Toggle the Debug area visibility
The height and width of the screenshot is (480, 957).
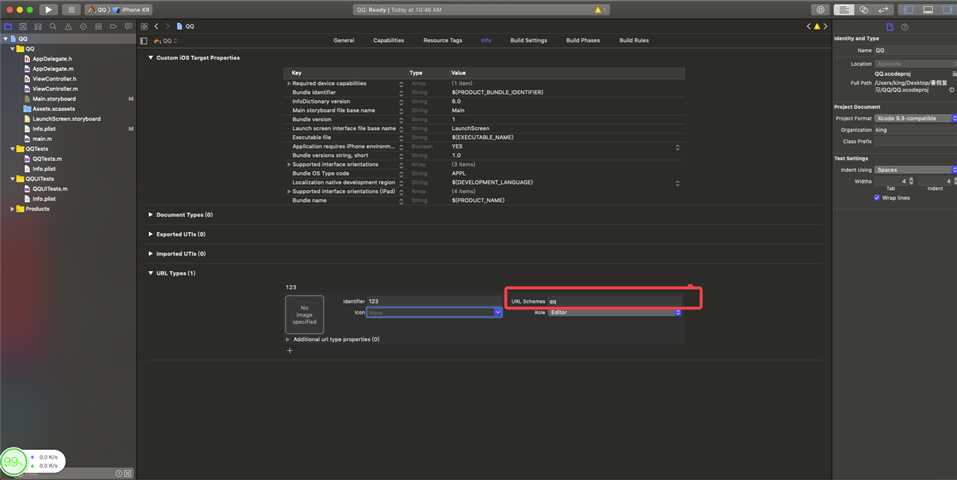[928, 10]
